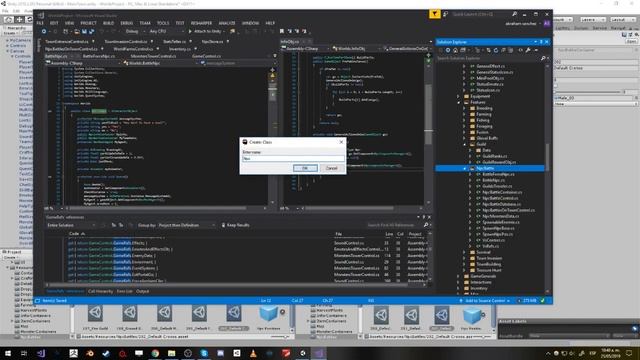Collapse the Guild folder
The height and width of the screenshot is (360, 640).
(x=464, y=144)
